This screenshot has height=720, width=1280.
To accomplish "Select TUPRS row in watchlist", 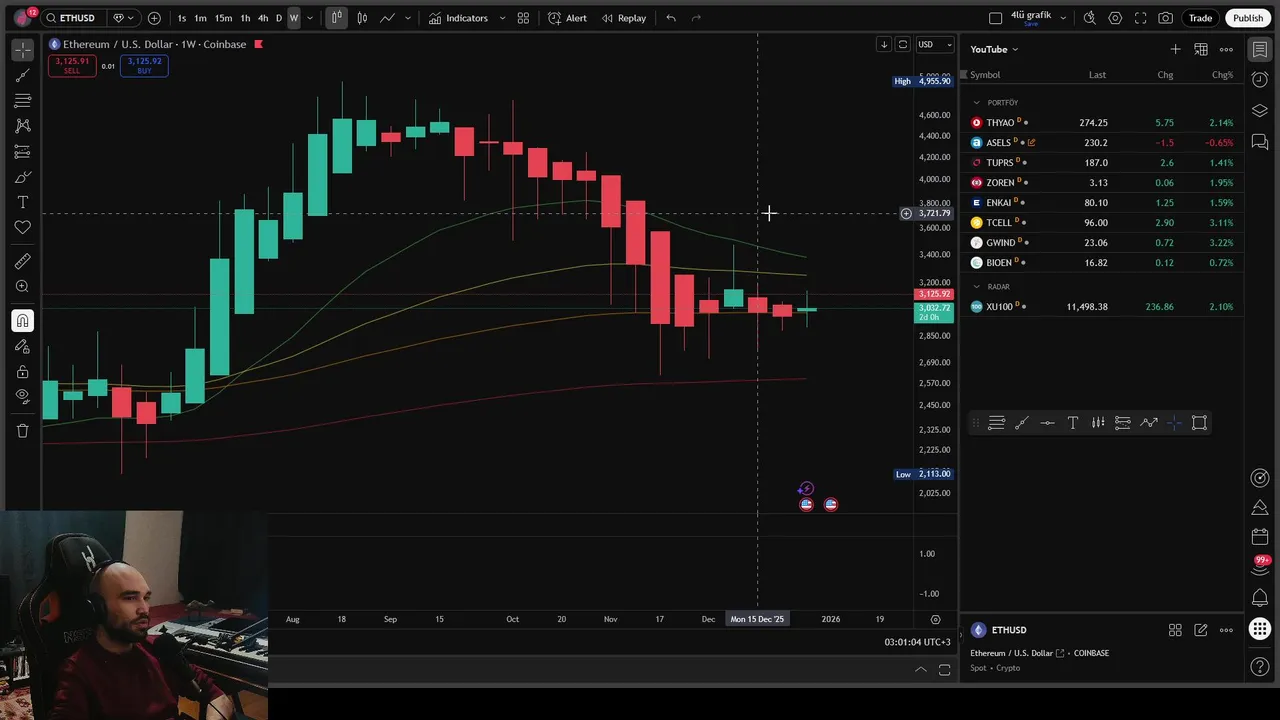I will (x=1102, y=162).
